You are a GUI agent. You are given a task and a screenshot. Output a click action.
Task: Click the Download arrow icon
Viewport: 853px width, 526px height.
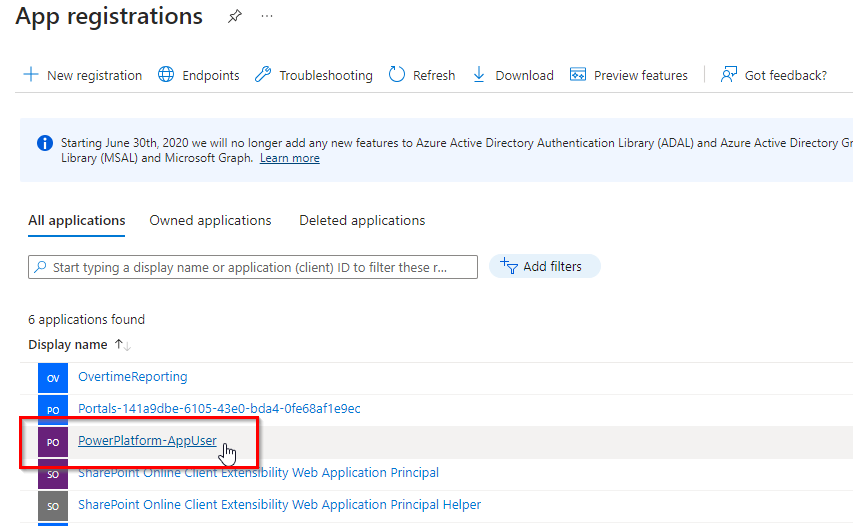[x=479, y=75]
